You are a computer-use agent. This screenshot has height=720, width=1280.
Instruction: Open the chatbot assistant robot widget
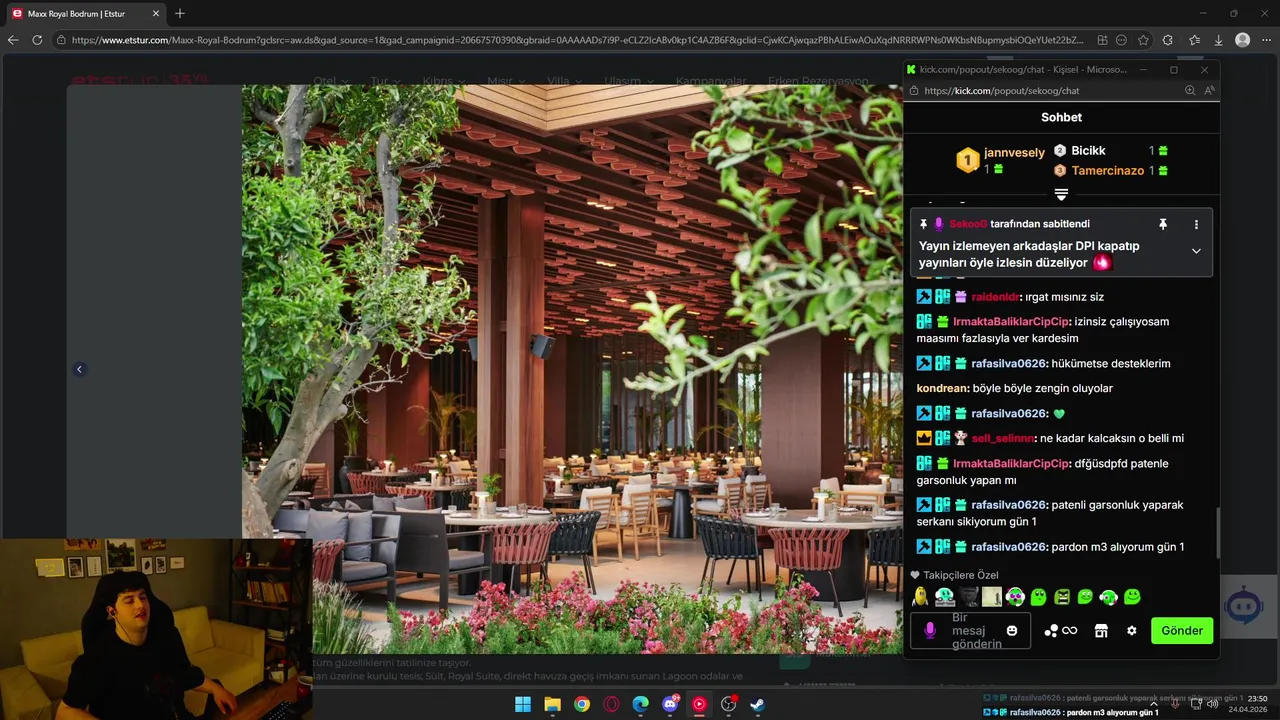(1243, 606)
